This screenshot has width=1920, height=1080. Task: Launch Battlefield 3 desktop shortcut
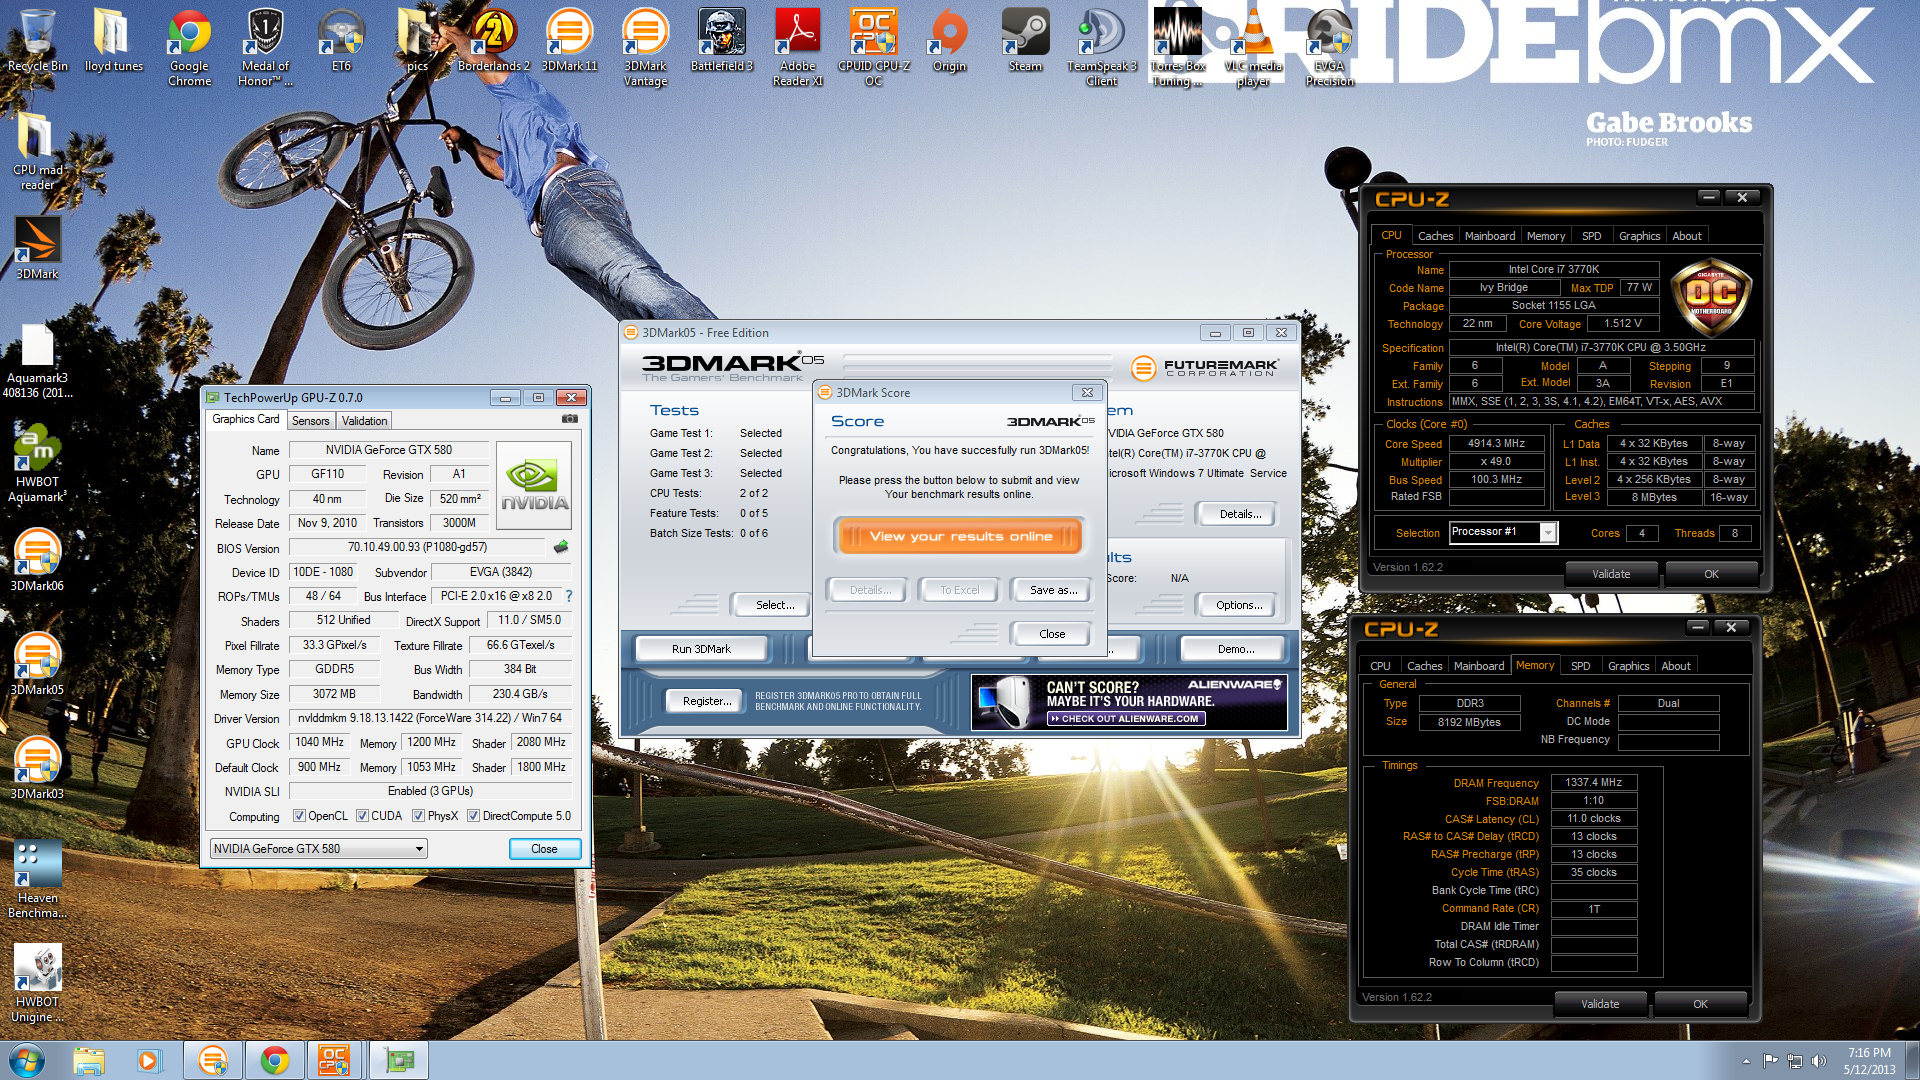(x=721, y=41)
